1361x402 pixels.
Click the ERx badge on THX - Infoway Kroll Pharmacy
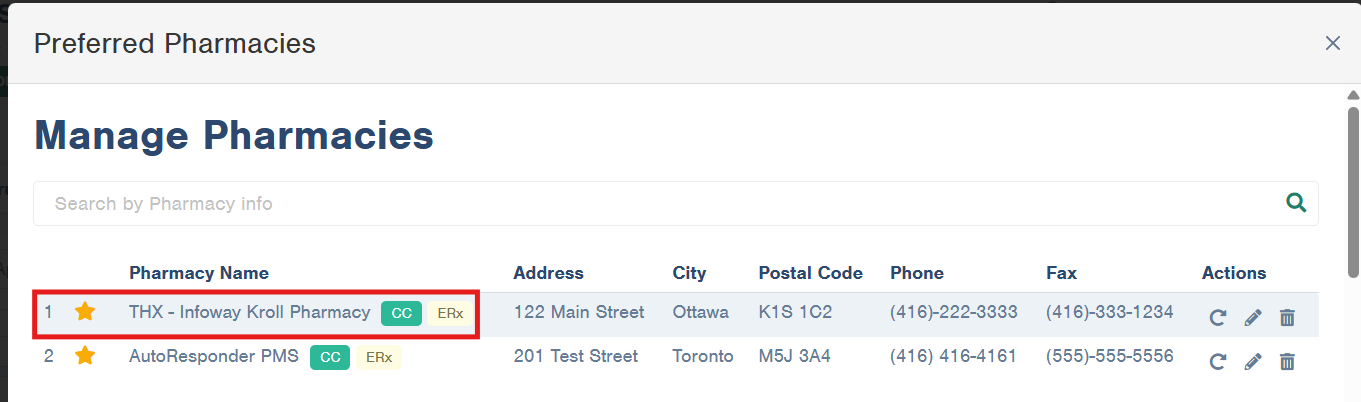(x=450, y=313)
